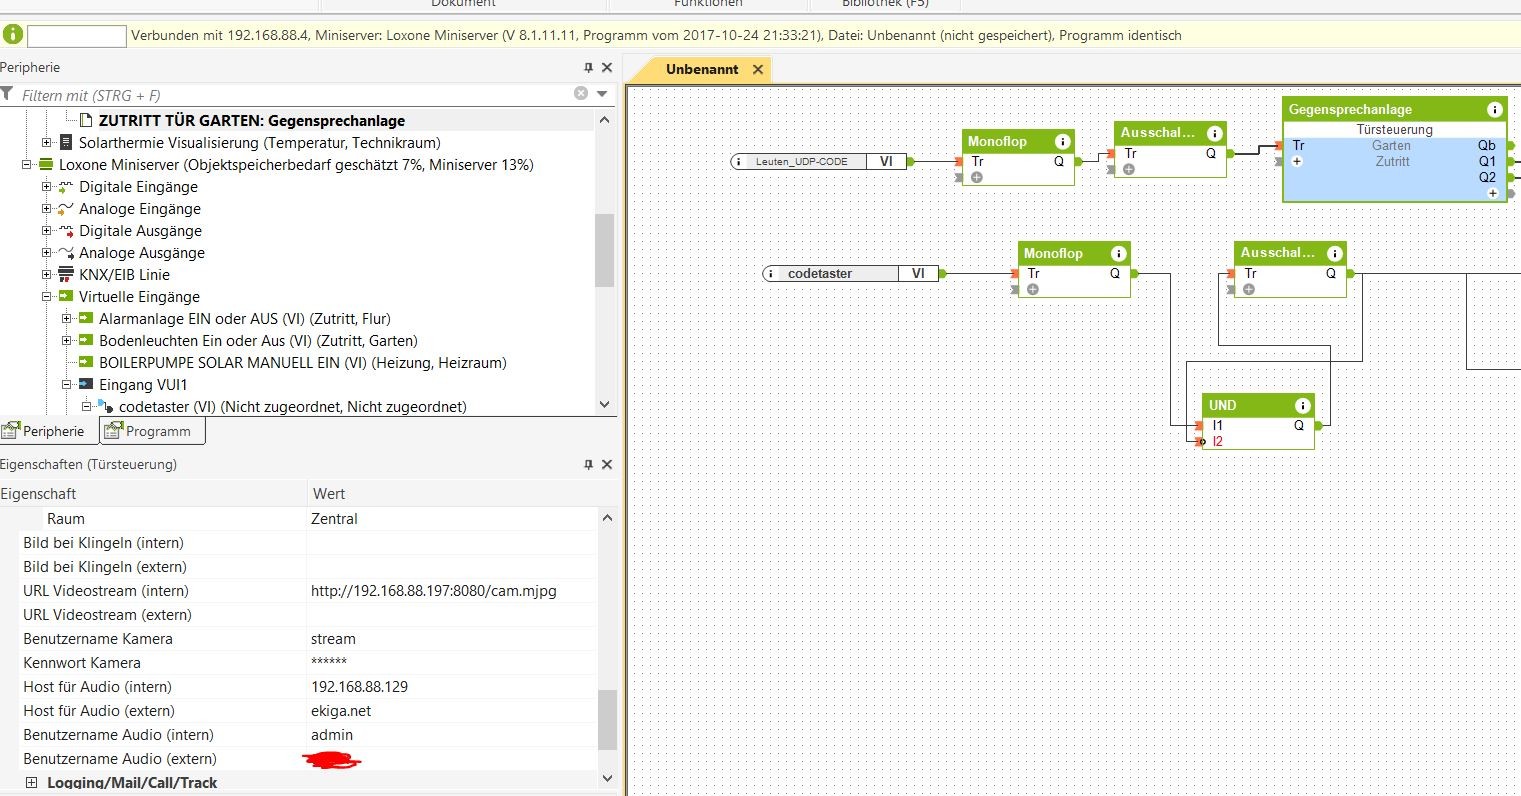
Task: Switch to the Peripherie tab
Action: click(49, 431)
